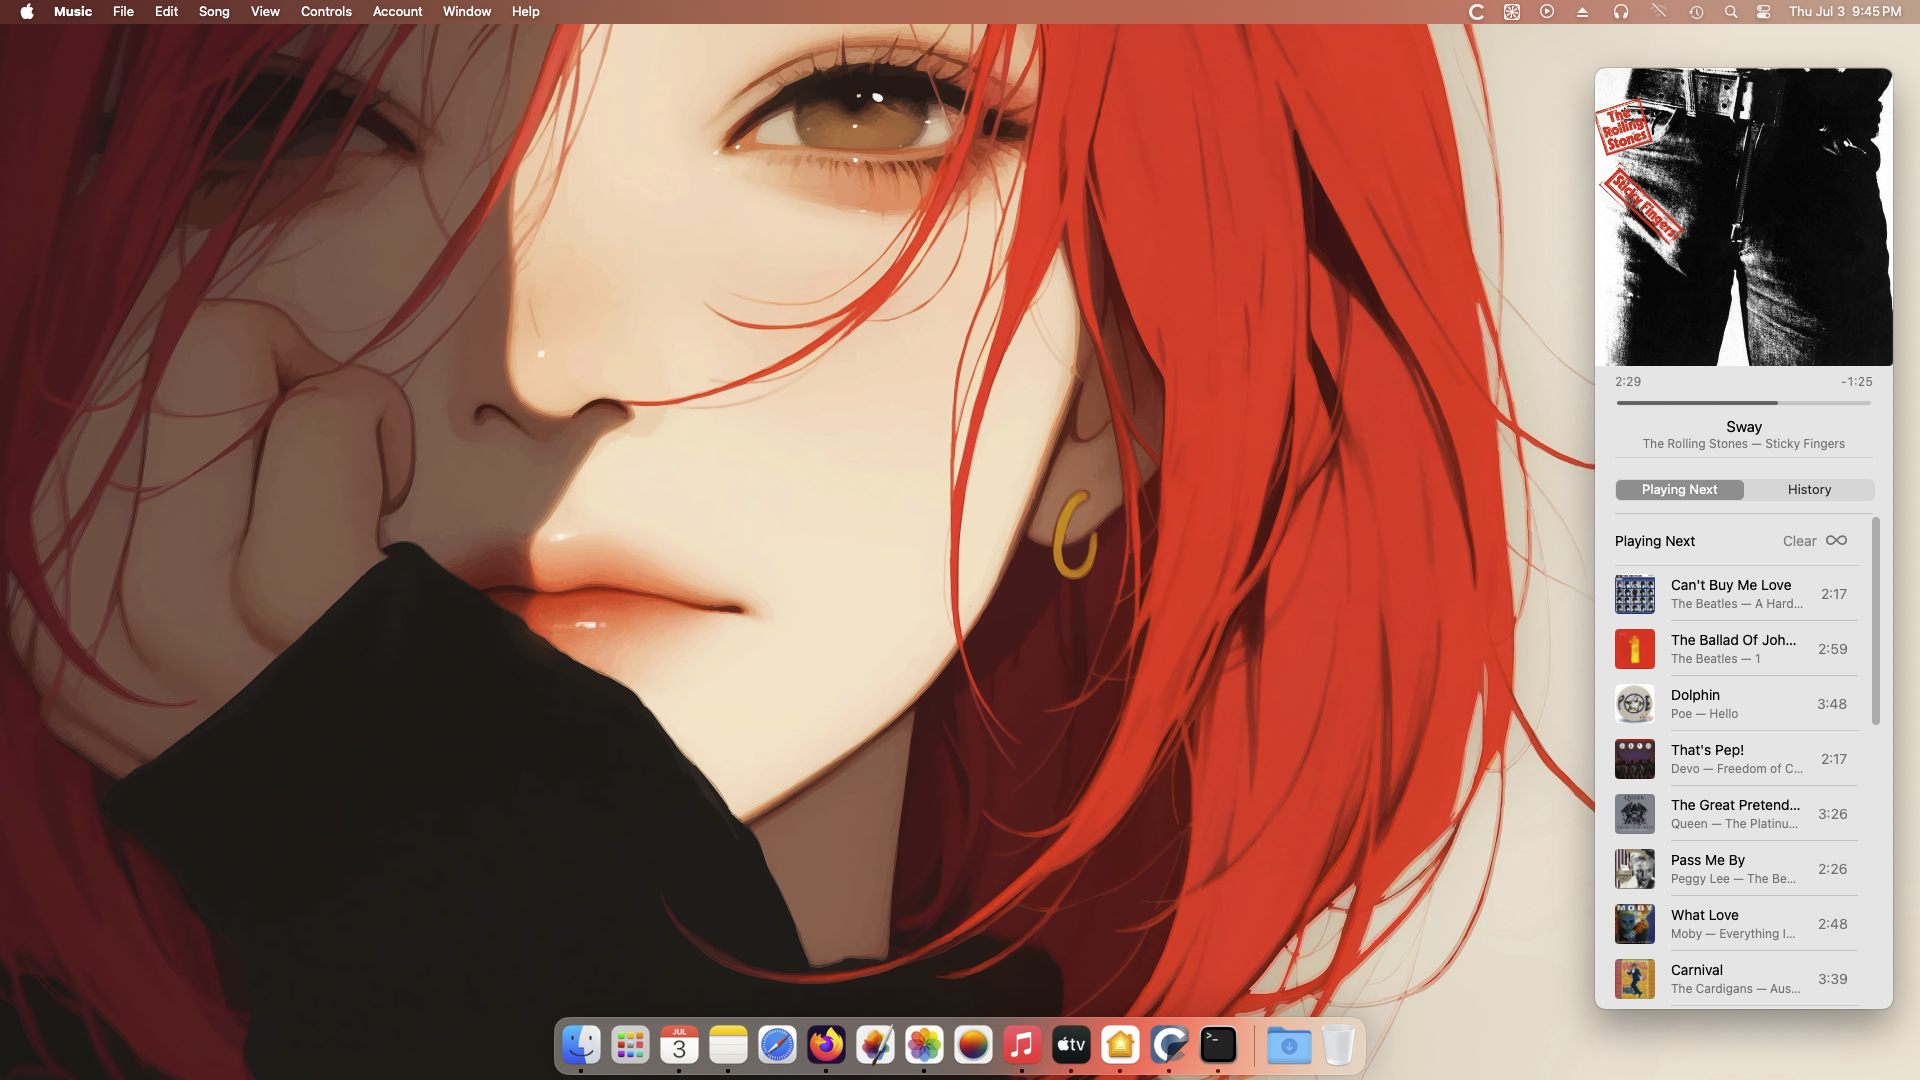This screenshot has height=1080, width=1920.
Task: Open the Controls menu
Action: (x=326, y=11)
